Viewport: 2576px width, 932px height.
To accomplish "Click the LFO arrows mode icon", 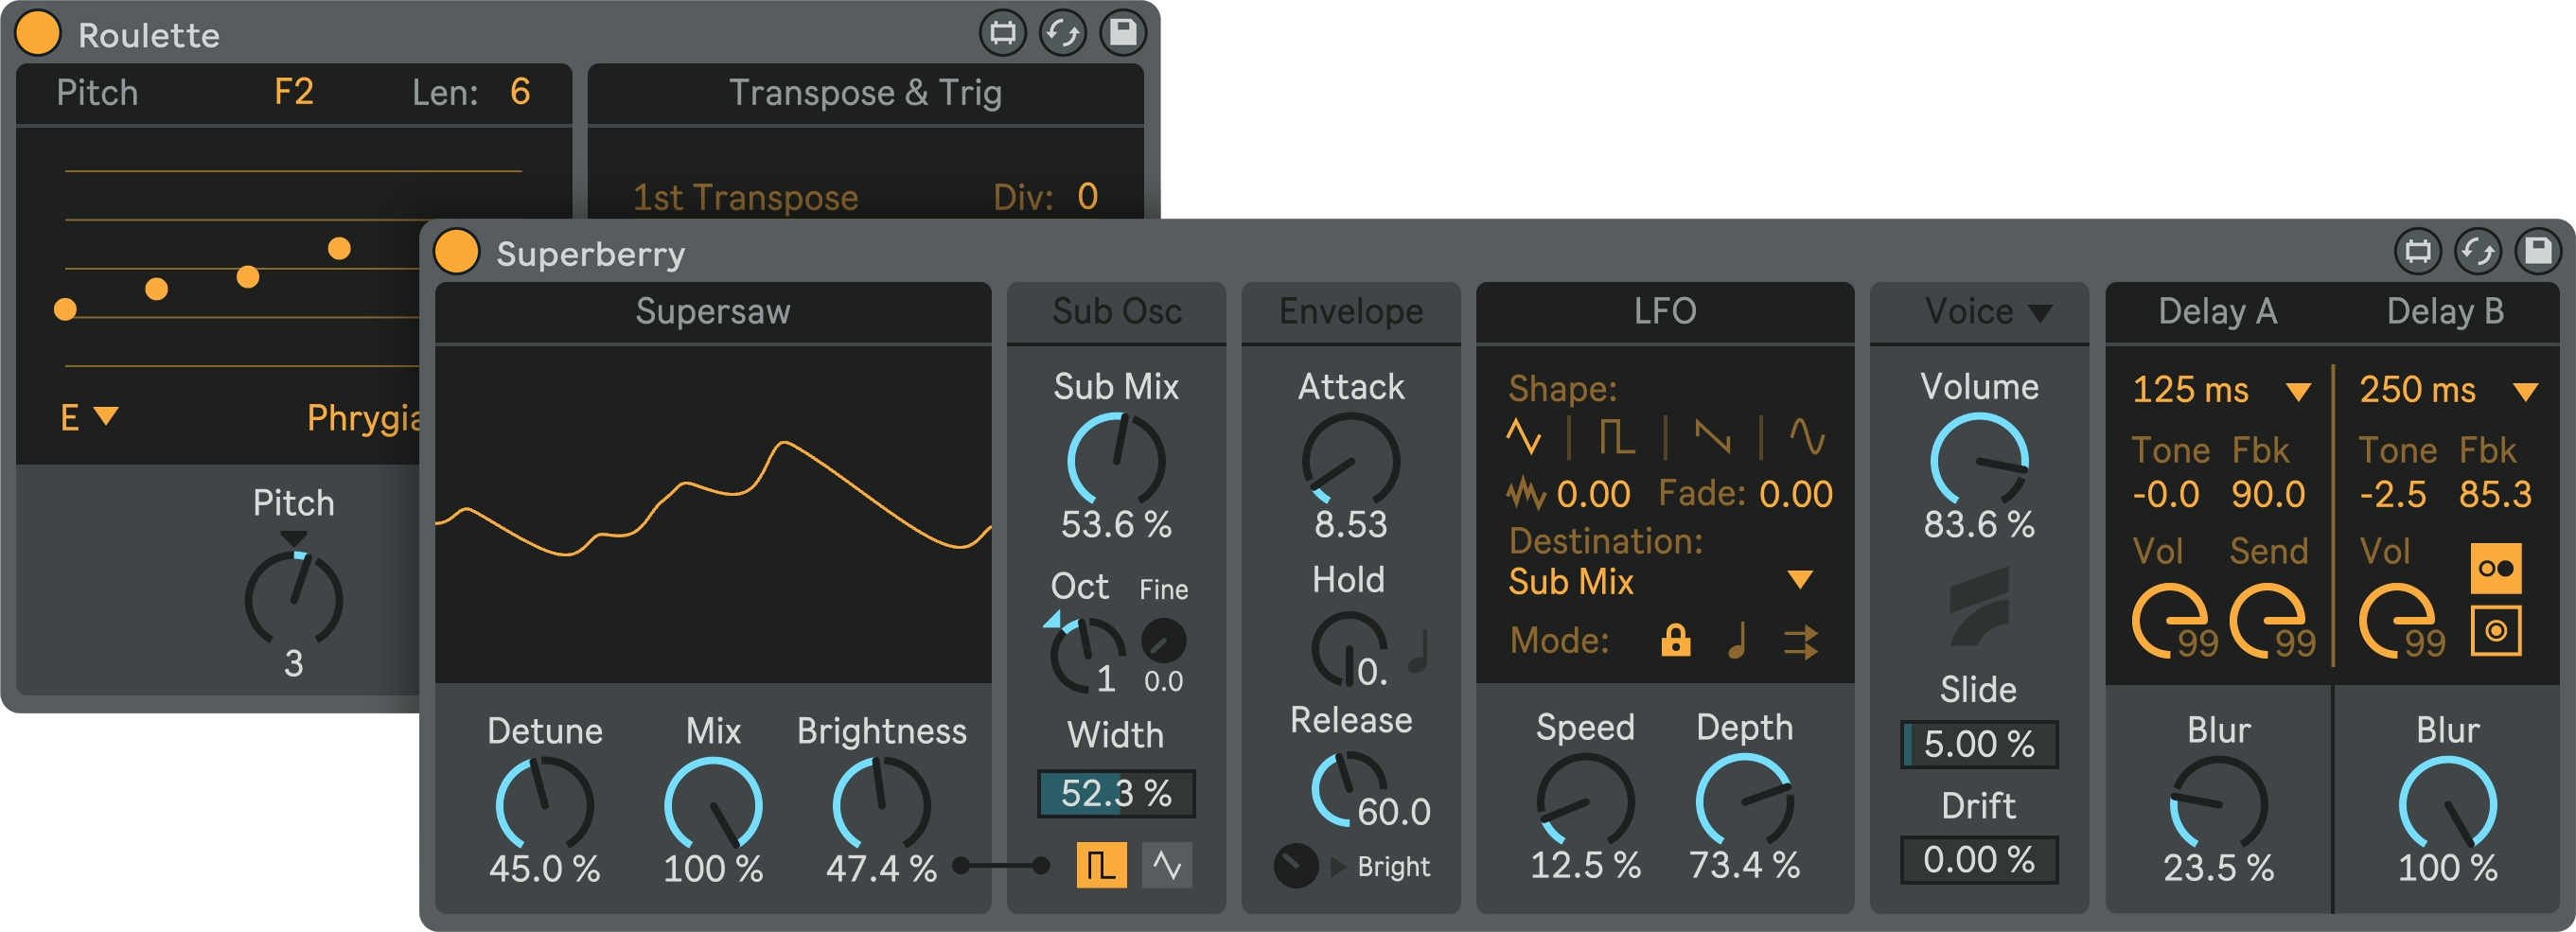I will click(x=1800, y=641).
